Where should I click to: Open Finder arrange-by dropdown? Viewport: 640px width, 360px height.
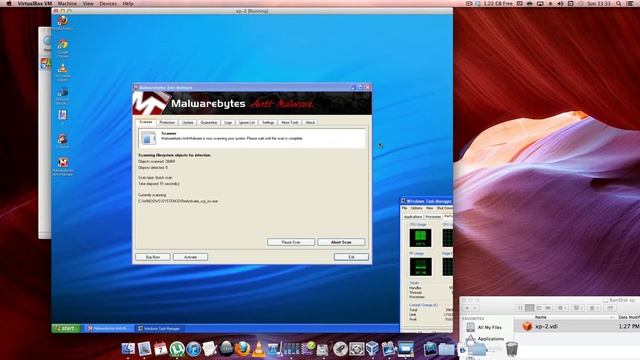594,308
